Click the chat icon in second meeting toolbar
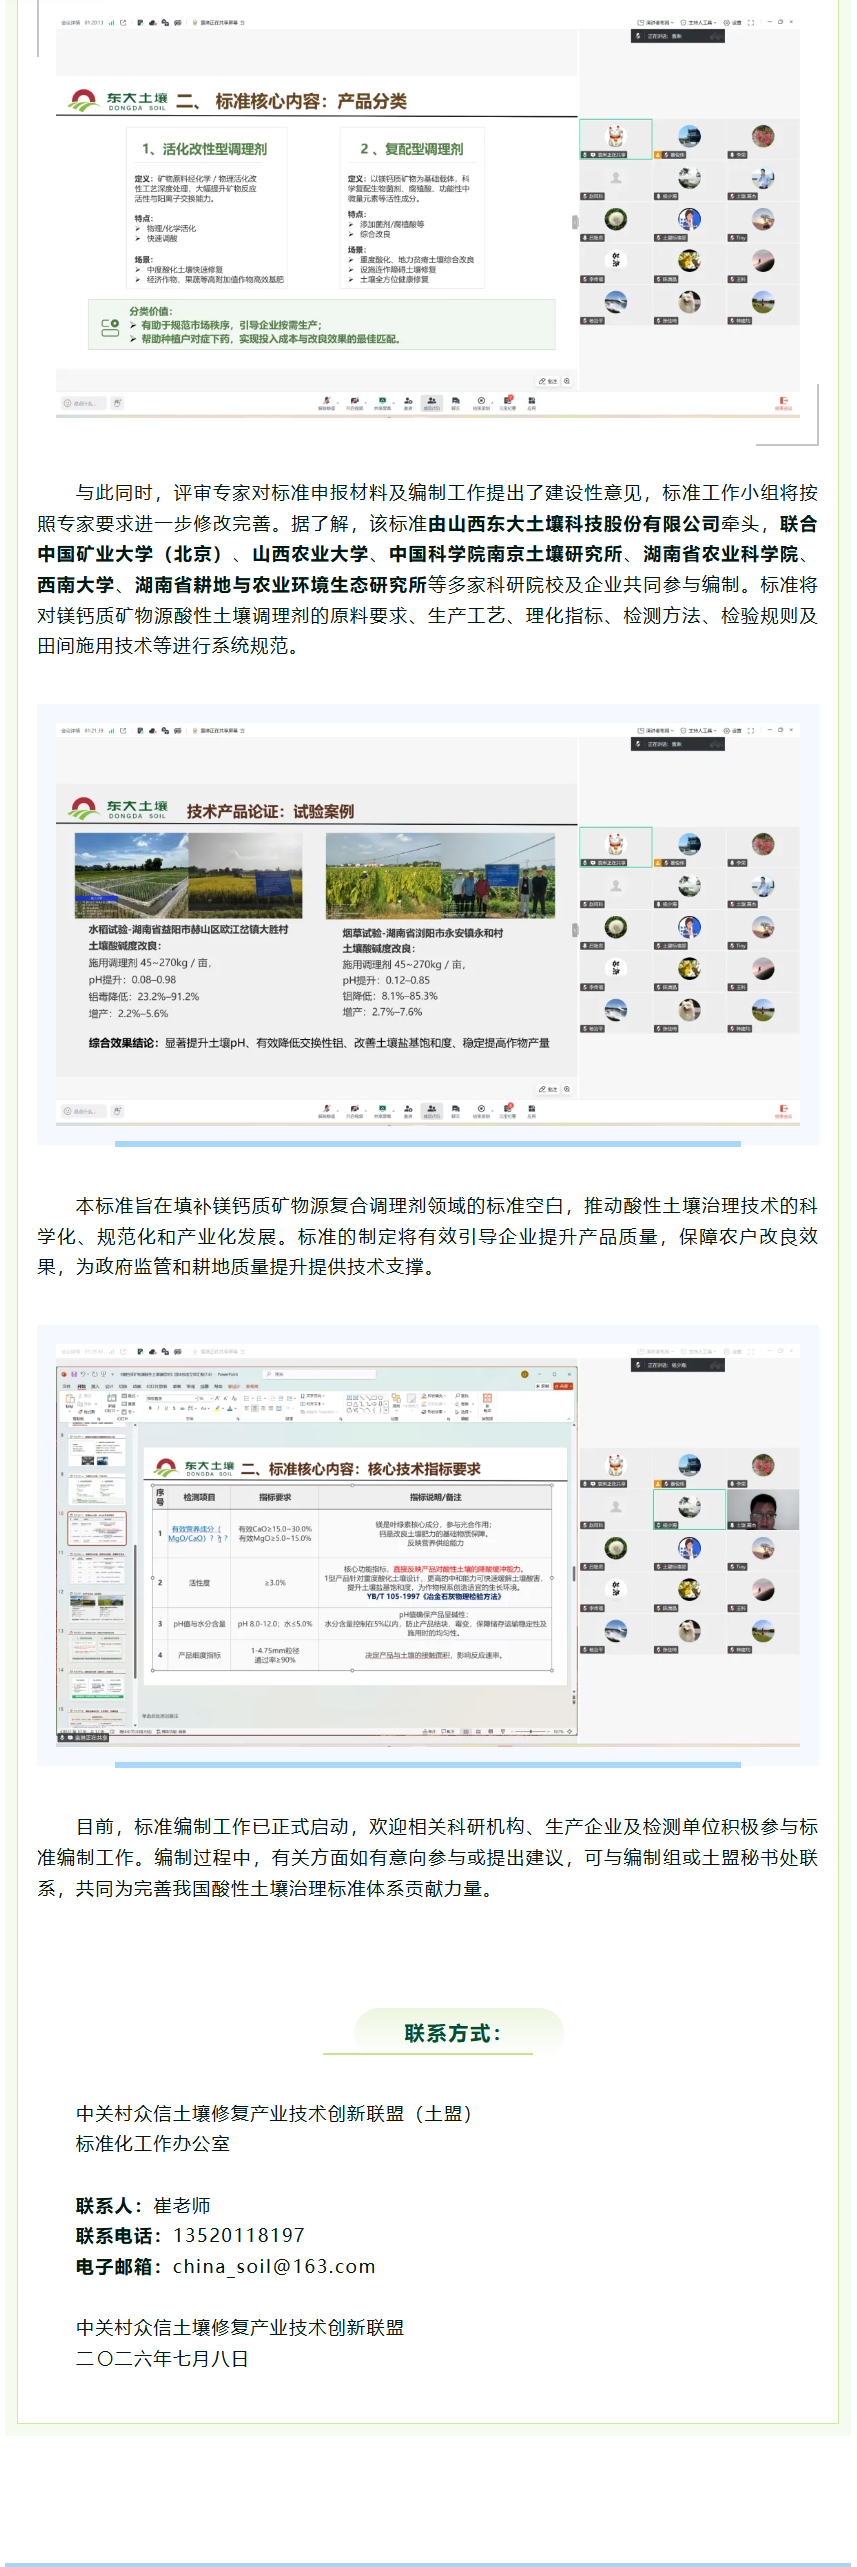 (455, 1109)
